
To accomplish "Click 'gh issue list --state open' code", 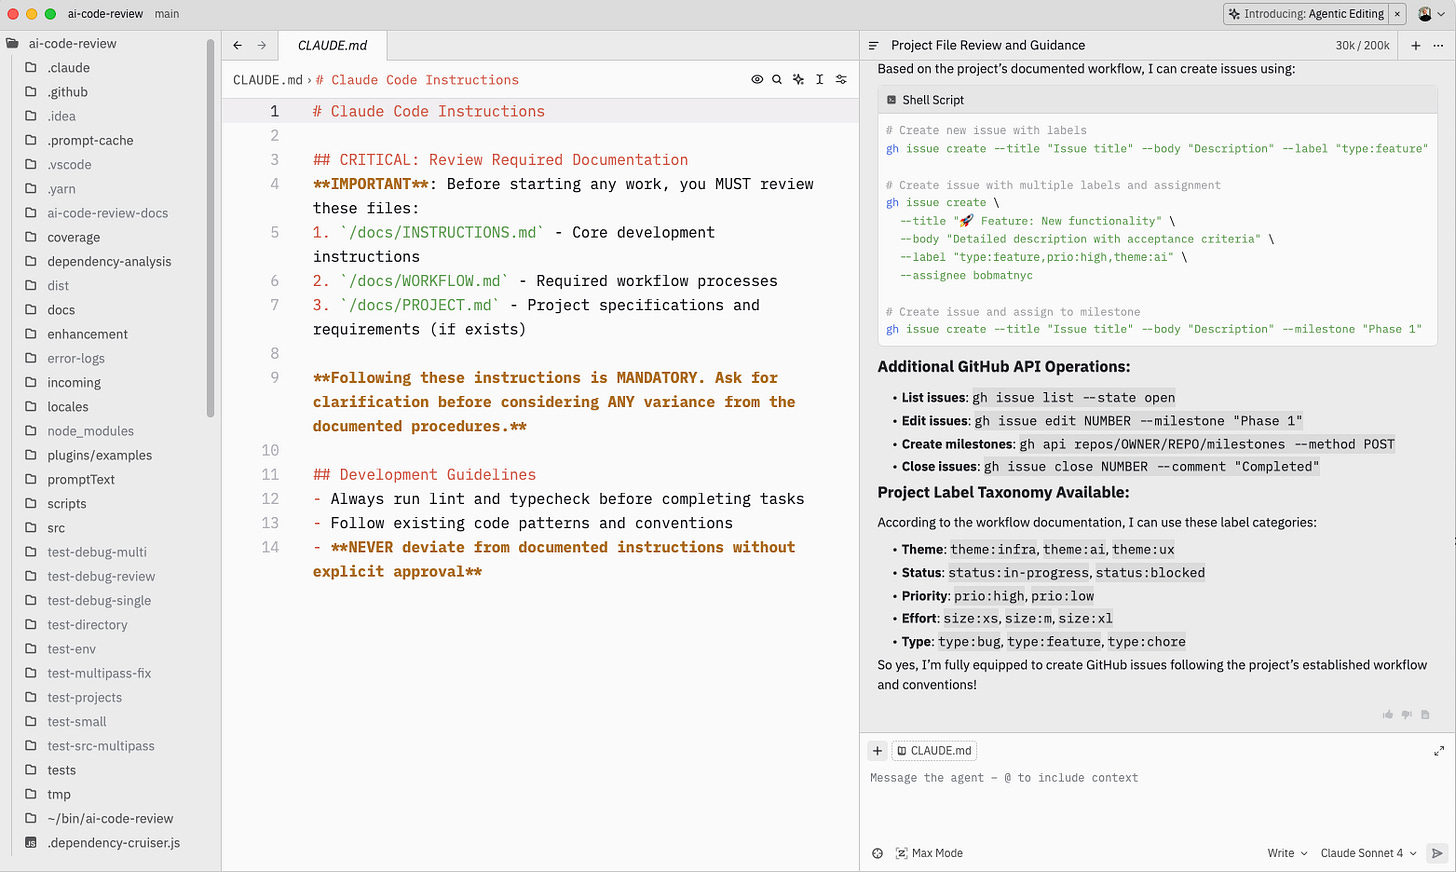I will point(1074,398).
